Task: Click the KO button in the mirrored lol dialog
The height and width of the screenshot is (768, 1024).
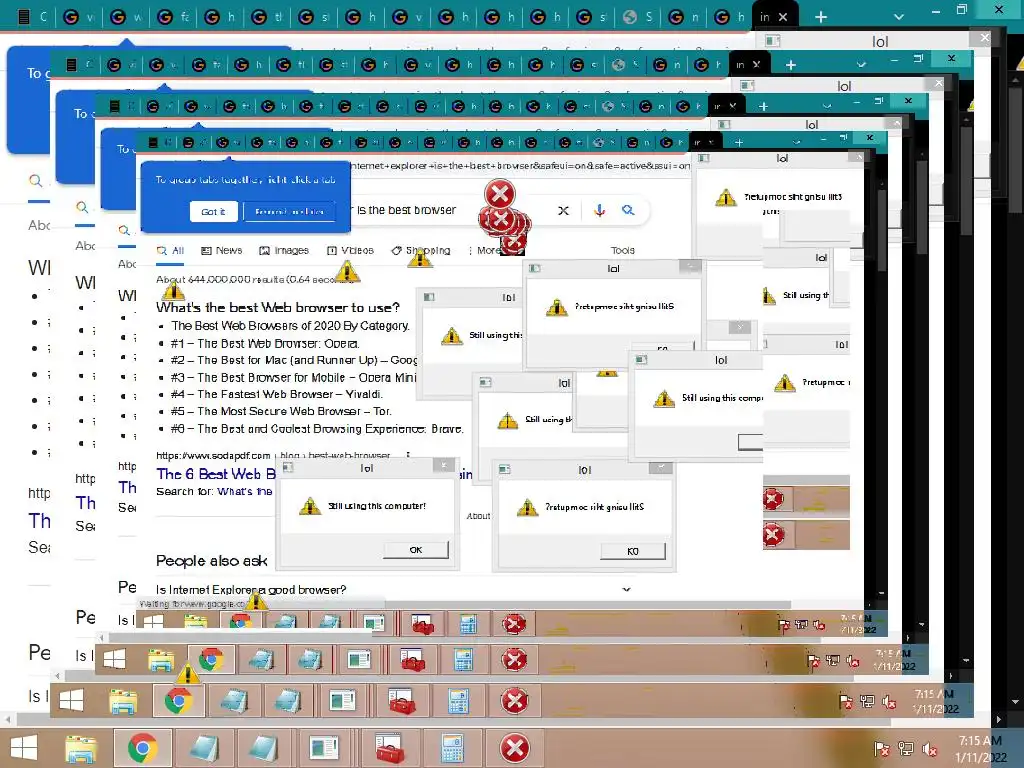Action: (x=632, y=552)
